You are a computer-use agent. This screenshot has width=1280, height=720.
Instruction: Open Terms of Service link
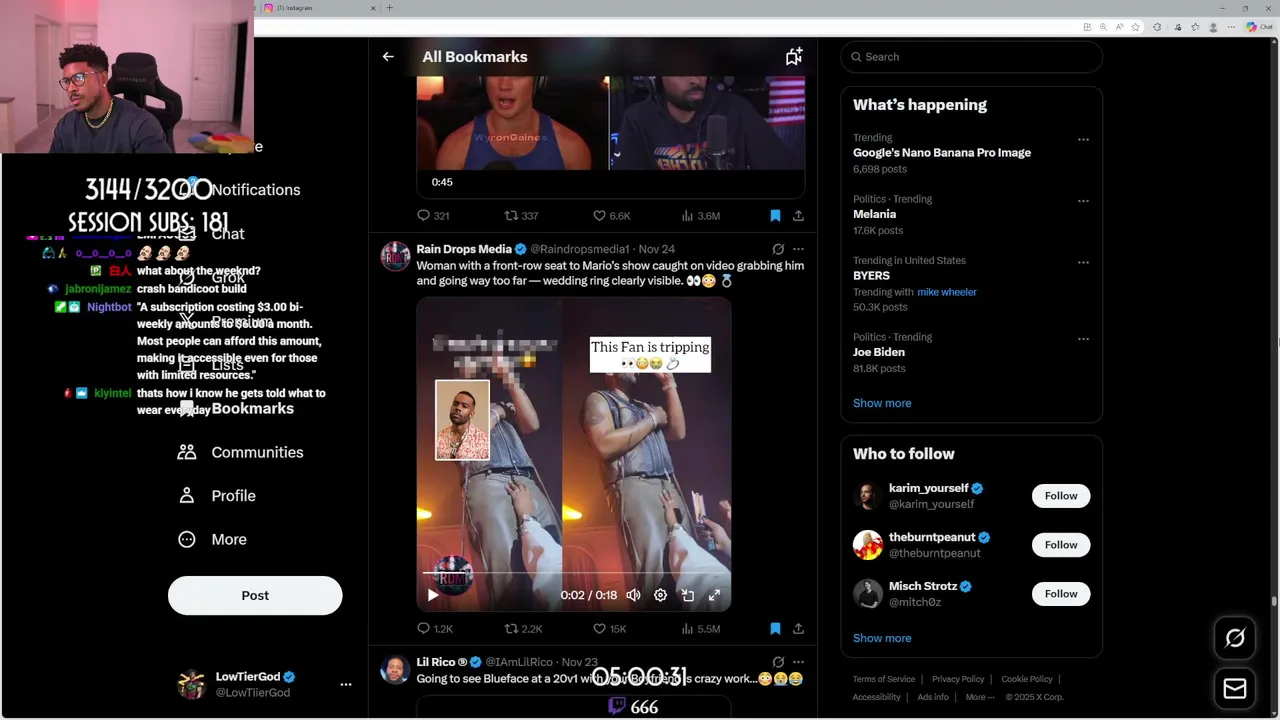pos(884,679)
